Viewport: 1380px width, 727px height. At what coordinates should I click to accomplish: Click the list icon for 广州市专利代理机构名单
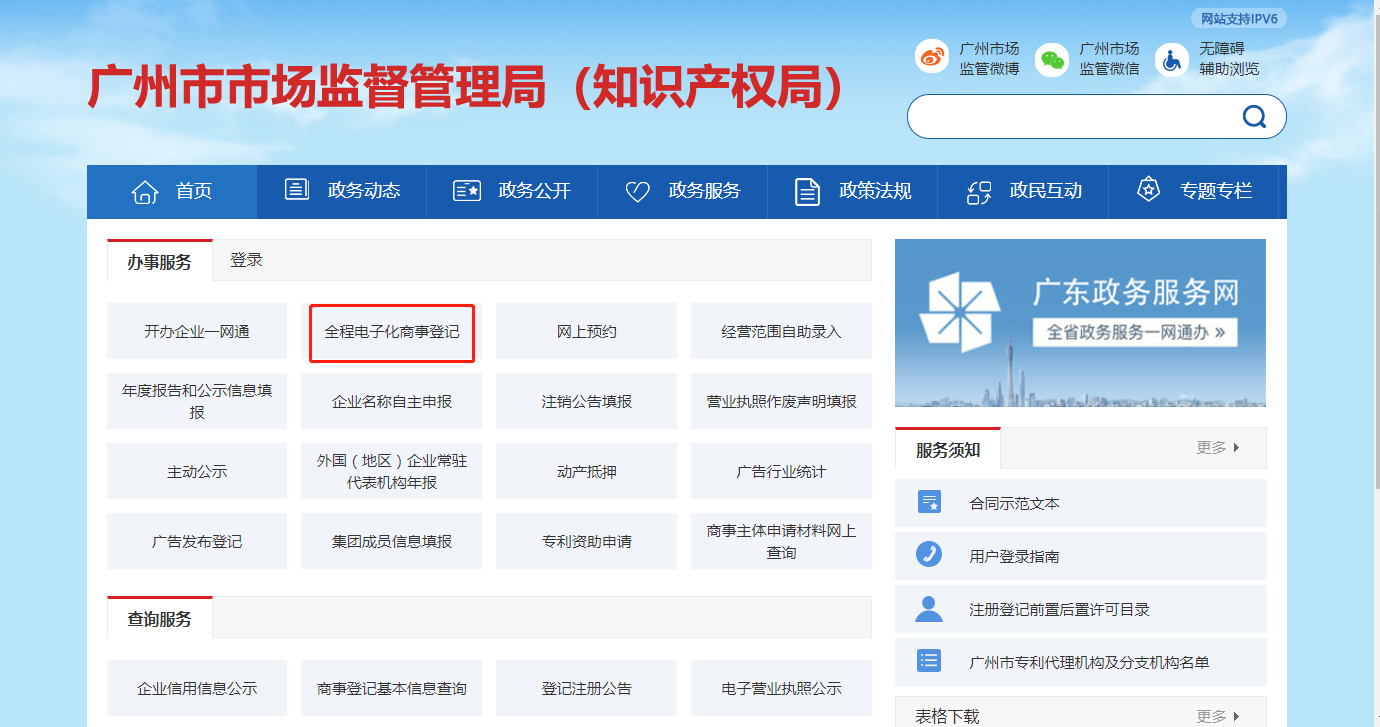pos(929,661)
